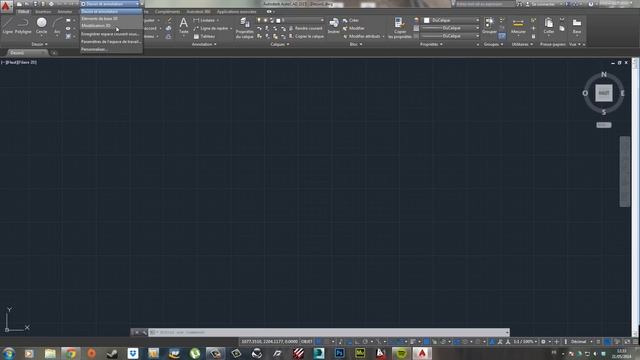Open the DuCalque lineweight dropdown

point(450,28)
